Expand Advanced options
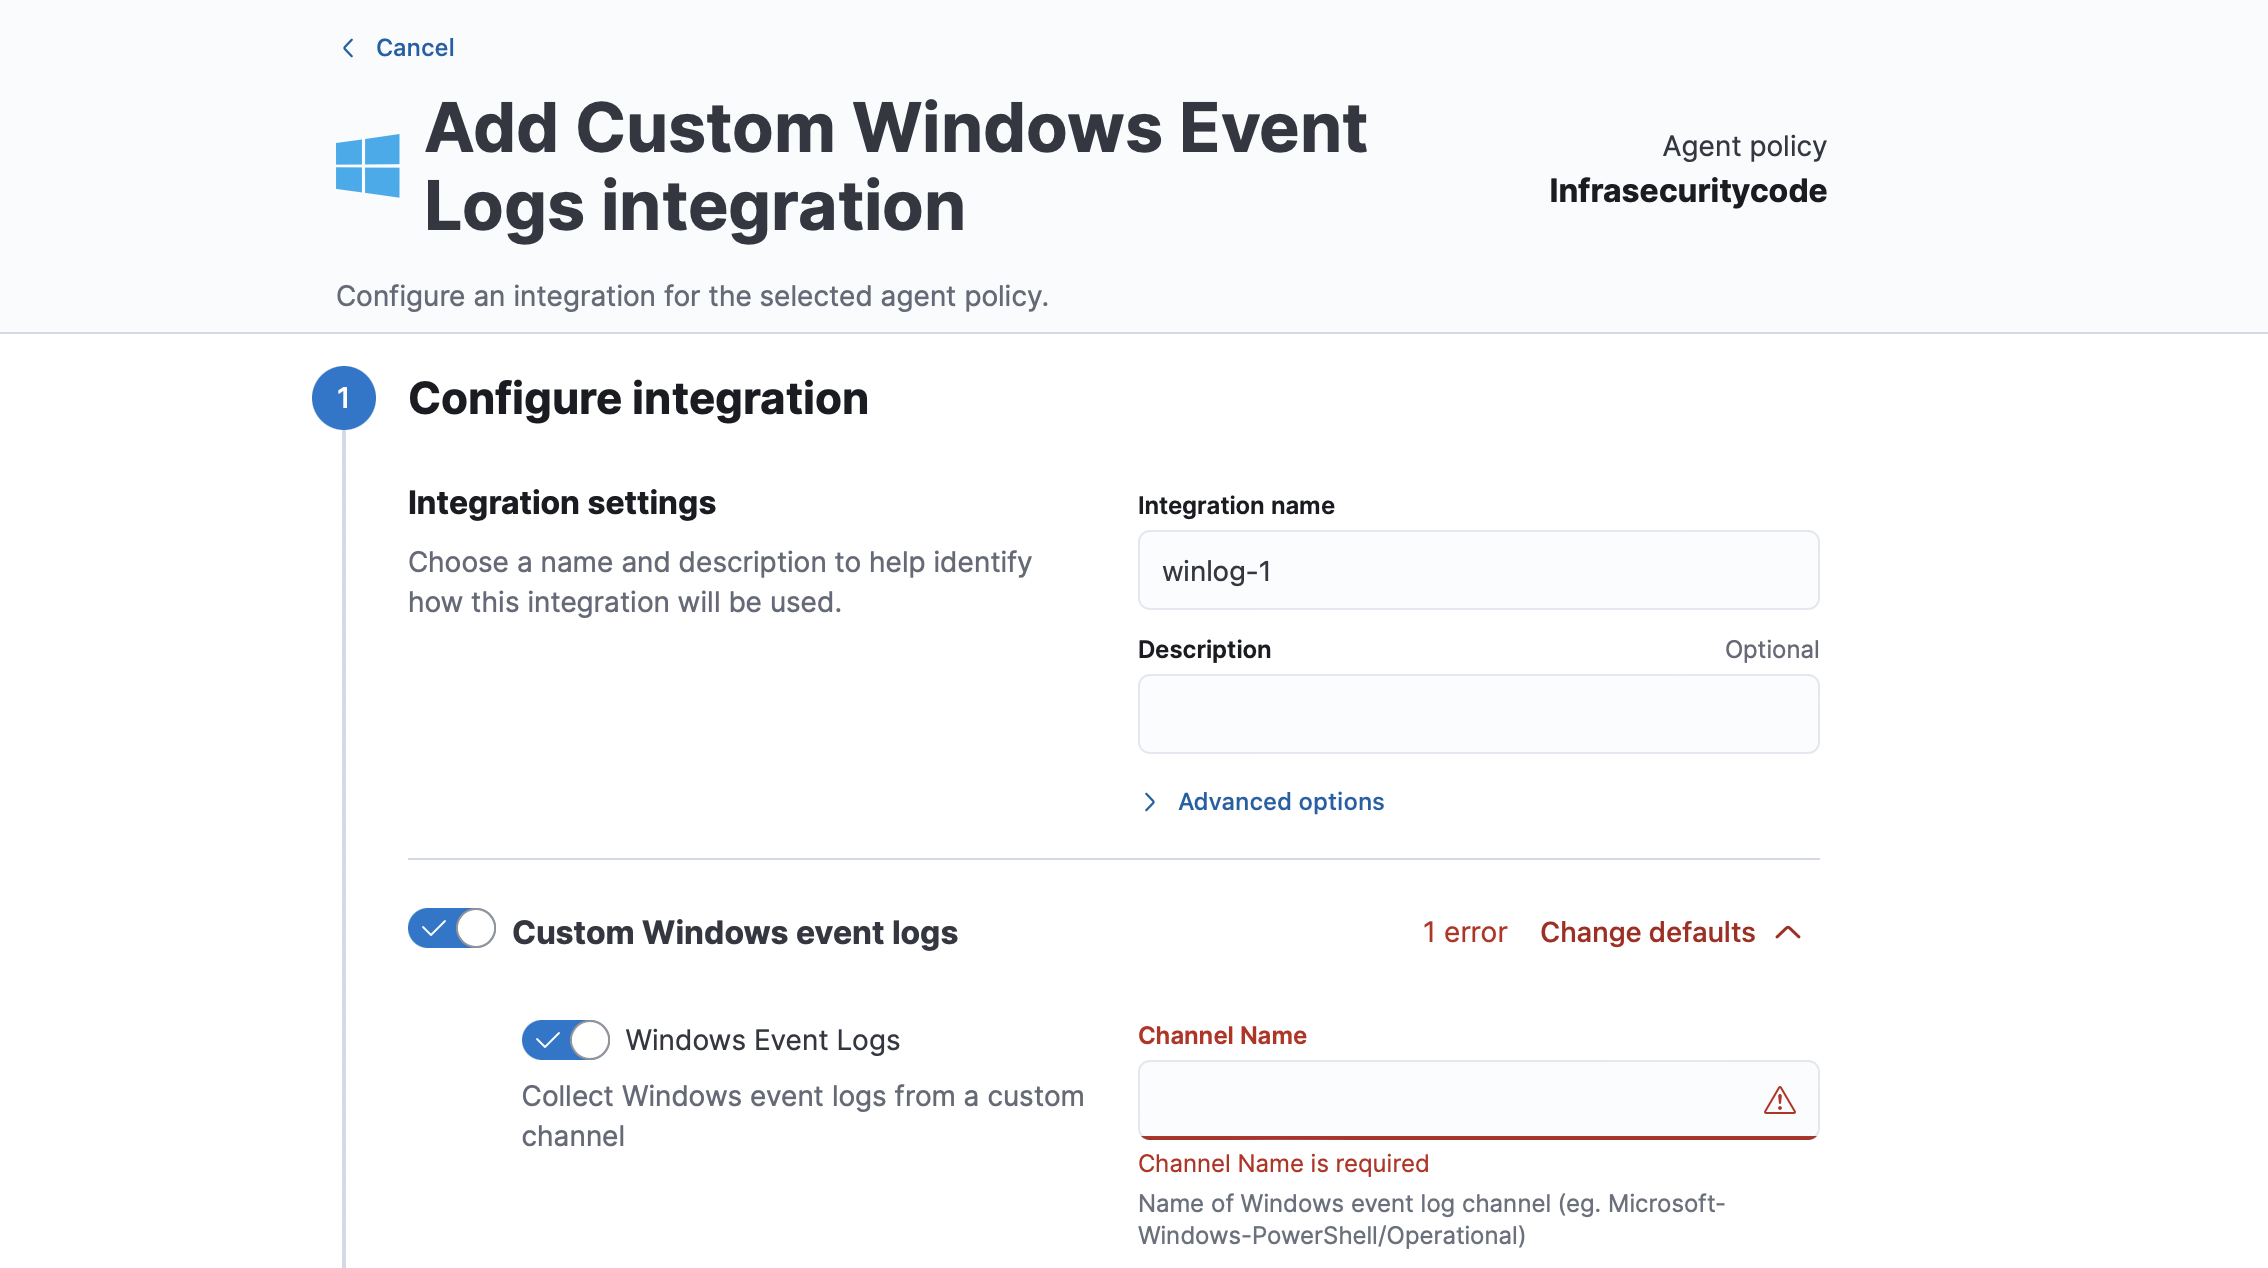2268x1268 pixels. click(x=1280, y=802)
